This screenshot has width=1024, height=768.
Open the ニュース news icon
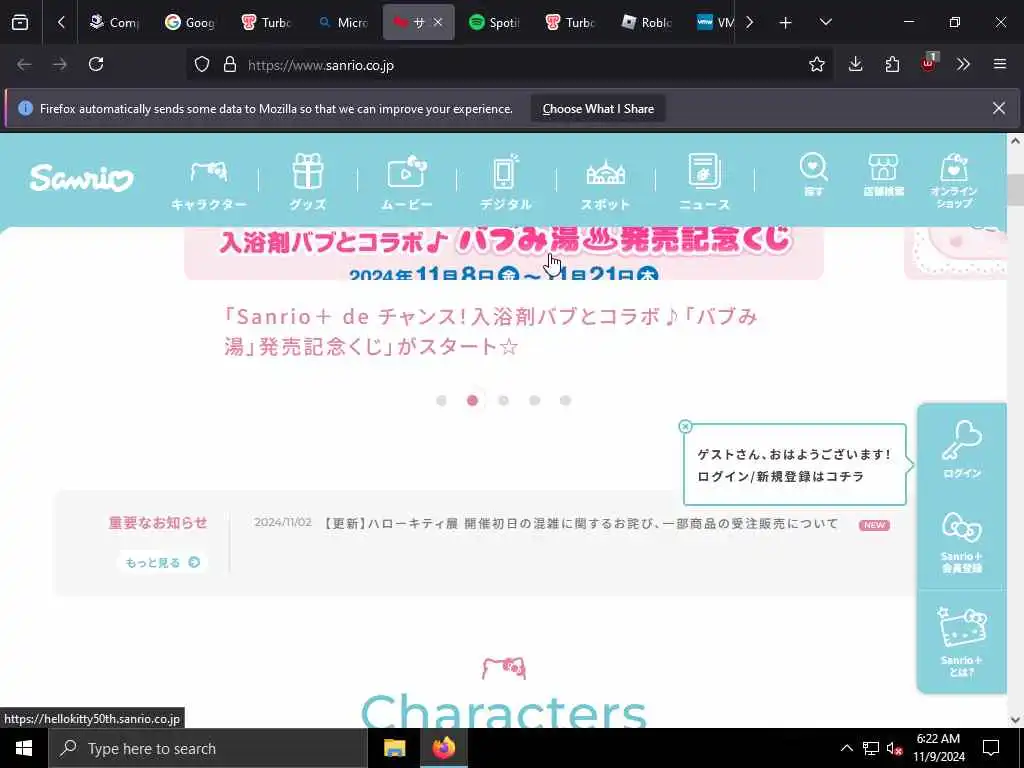click(704, 183)
